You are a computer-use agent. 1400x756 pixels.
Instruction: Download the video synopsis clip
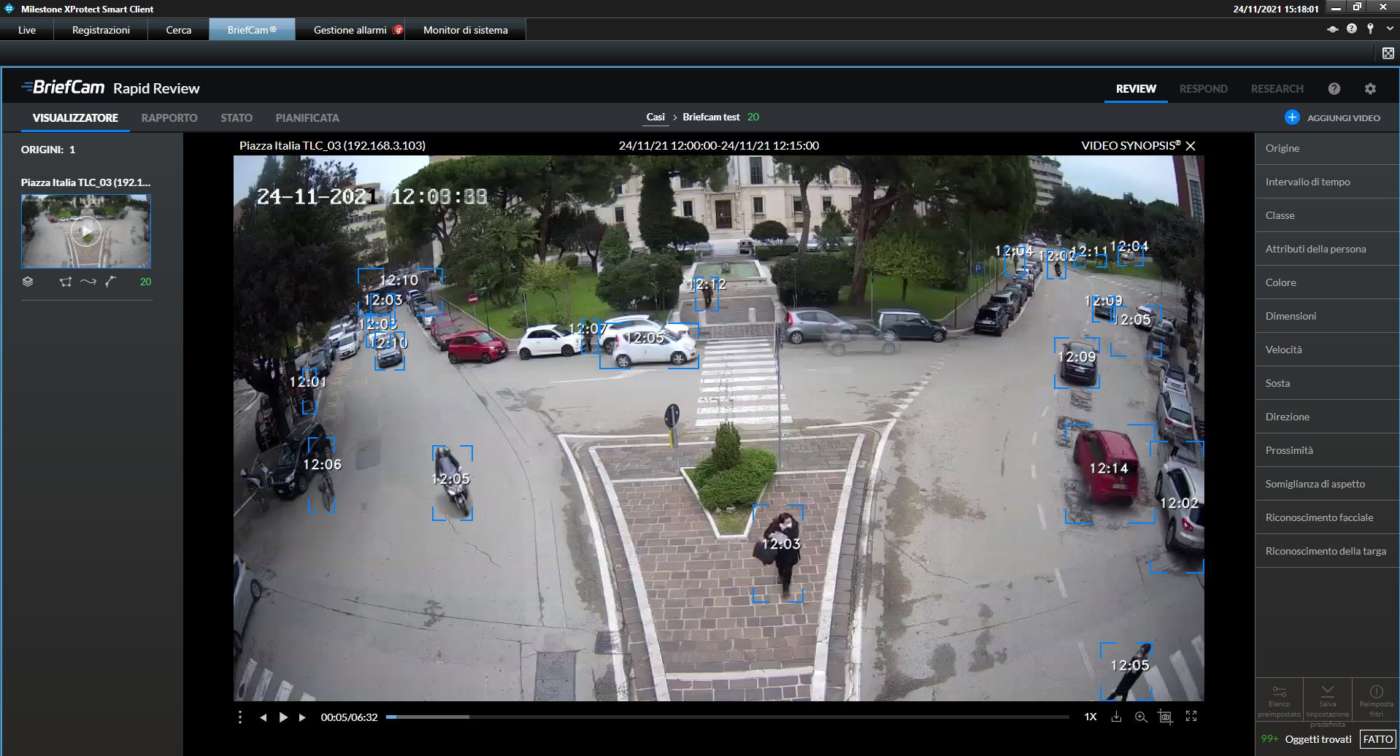1116,717
